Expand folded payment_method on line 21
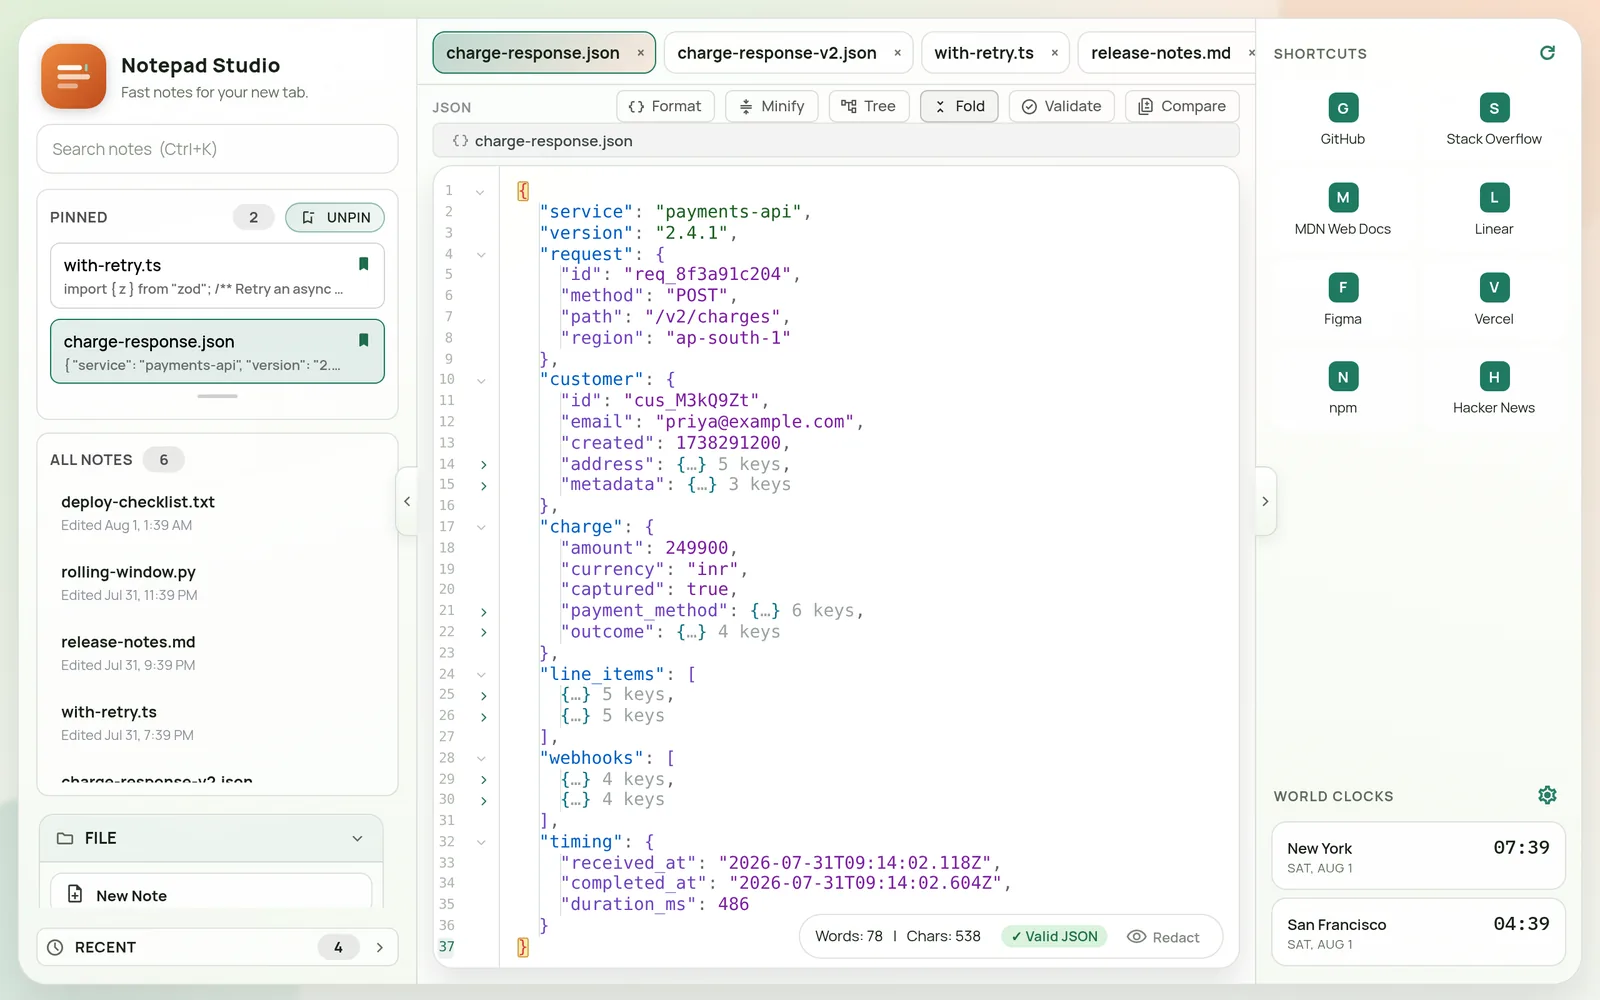This screenshot has width=1600, height=1000. [x=484, y=612]
